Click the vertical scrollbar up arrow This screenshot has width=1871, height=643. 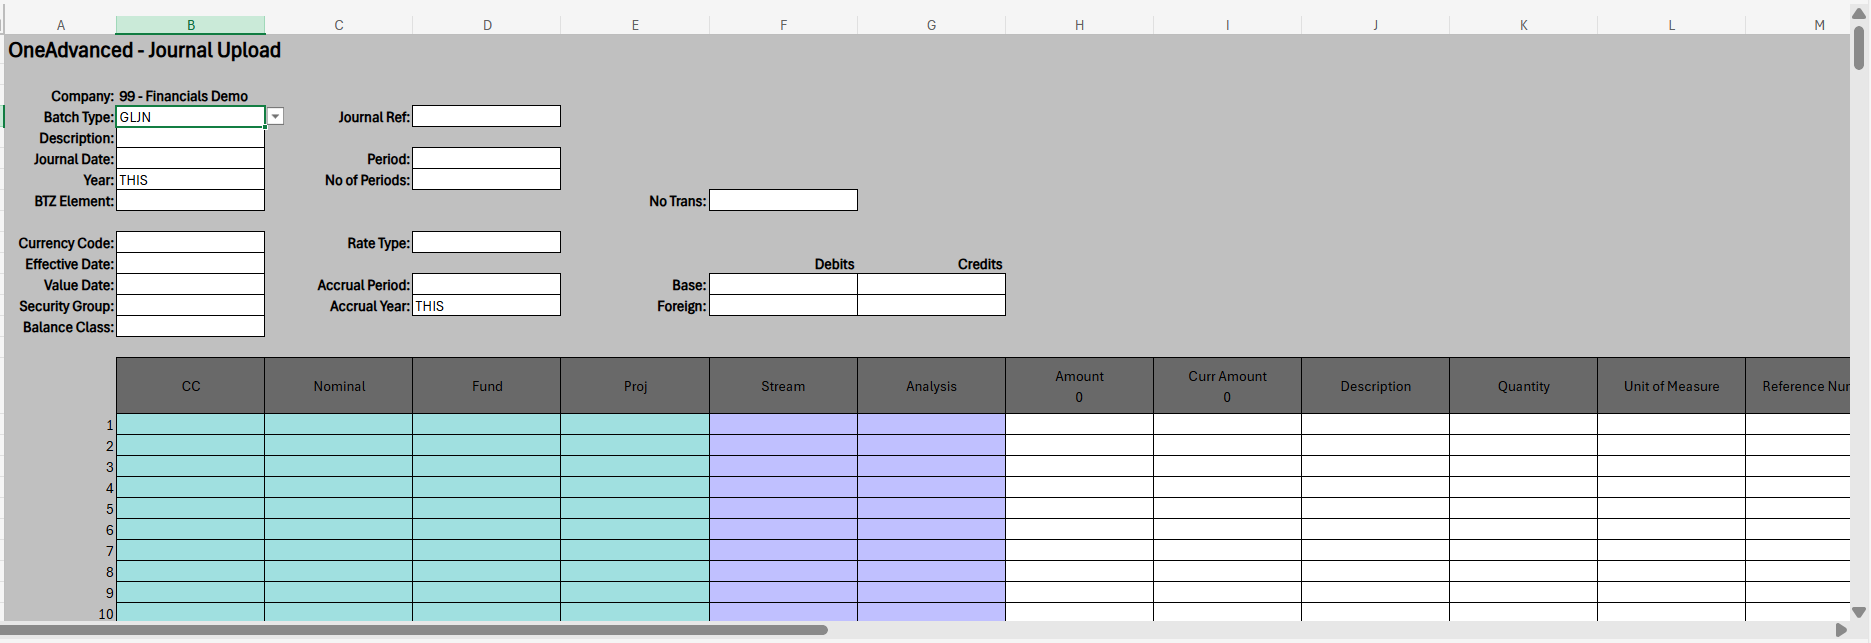pyautogui.click(x=1859, y=13)
